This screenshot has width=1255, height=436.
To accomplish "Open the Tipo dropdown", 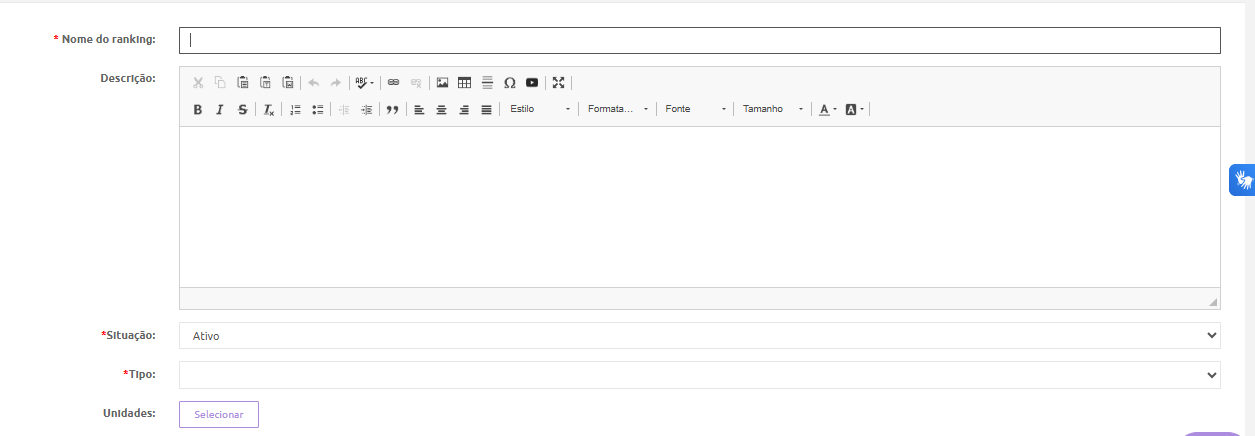I will pos(699,375).
